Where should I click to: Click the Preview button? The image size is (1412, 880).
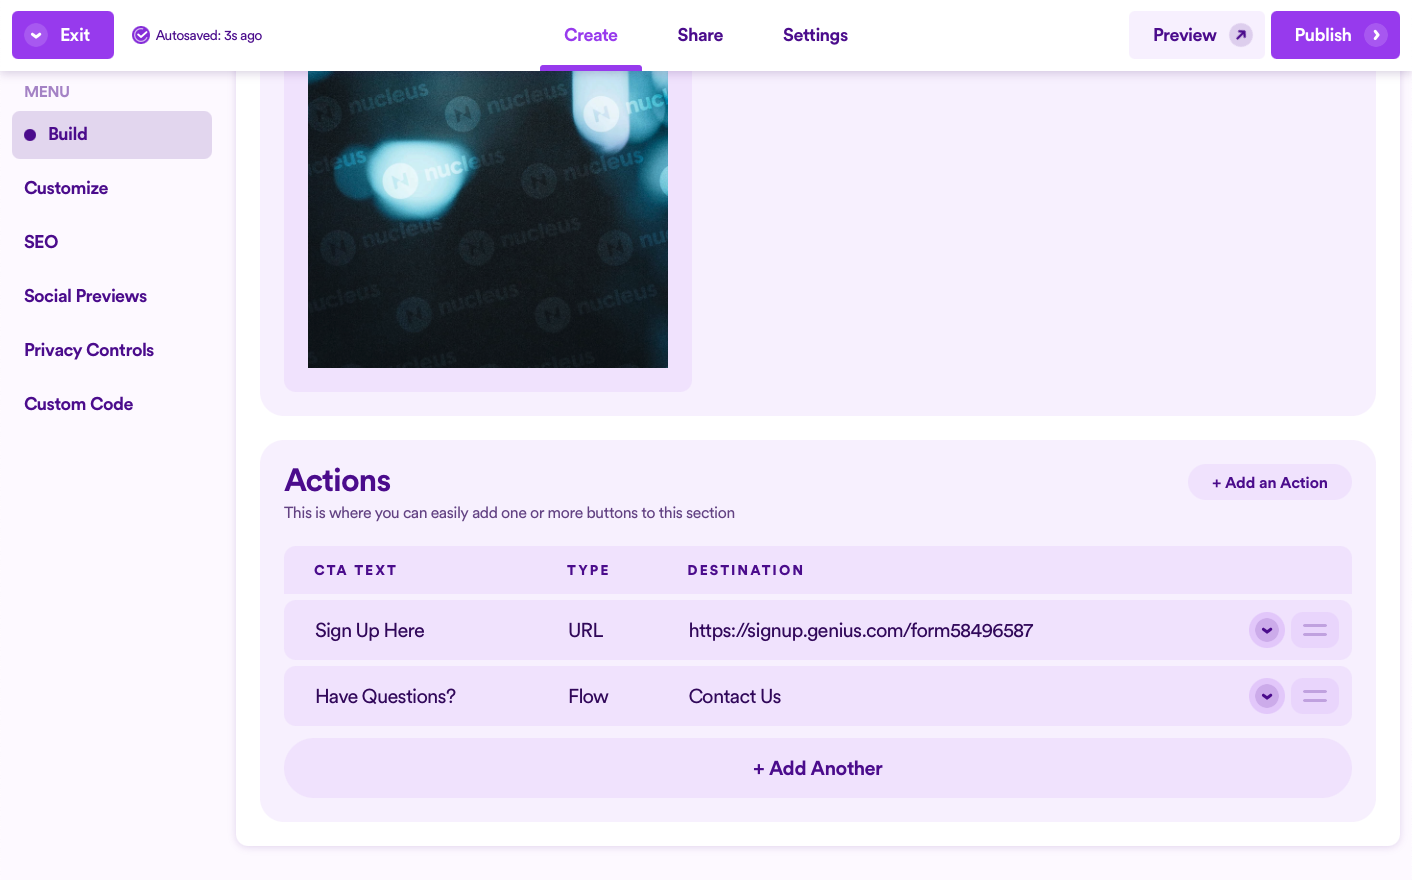pos(1197,35)
